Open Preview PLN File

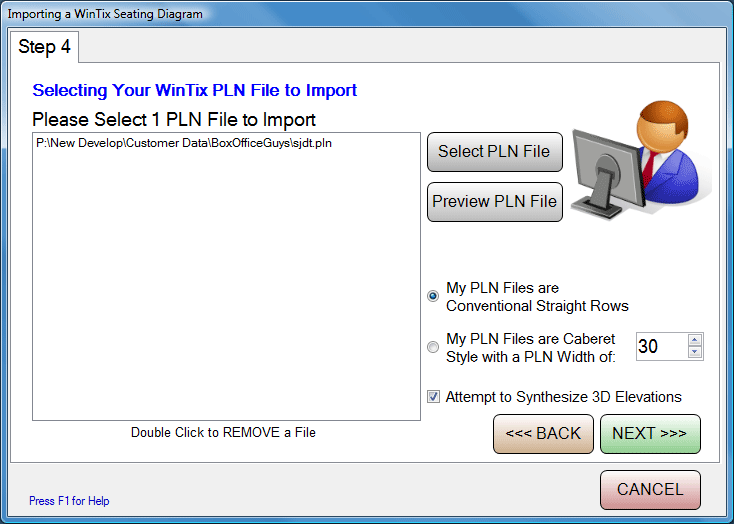tap(495, 202)
